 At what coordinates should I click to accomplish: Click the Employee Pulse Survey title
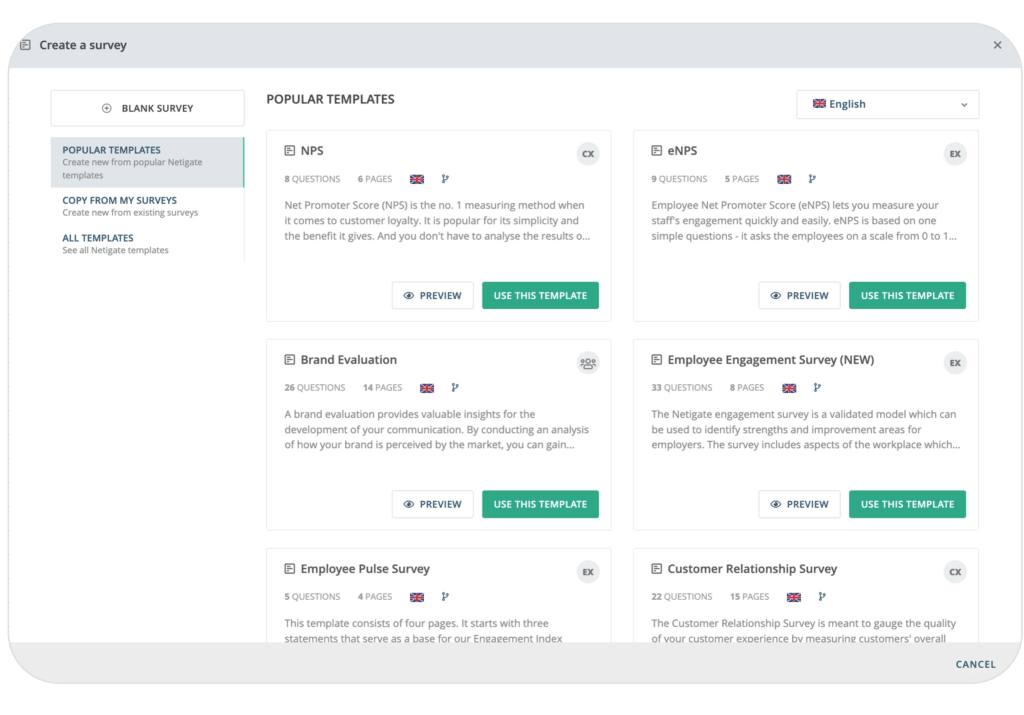(x=365, y=569)
